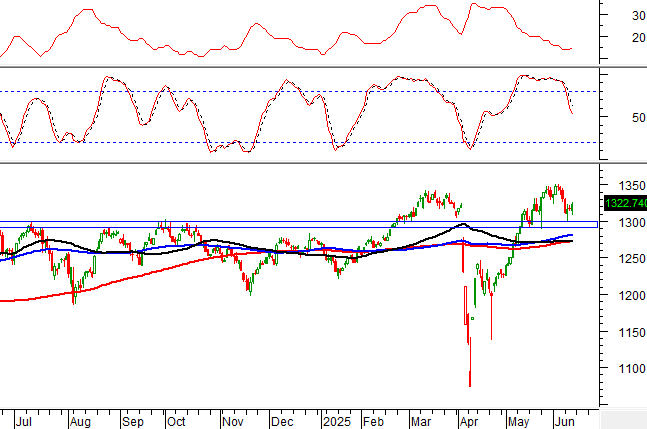Select the 1100 price axis label
The width and height of the screenshot is (647, 429).
(632, 368)
